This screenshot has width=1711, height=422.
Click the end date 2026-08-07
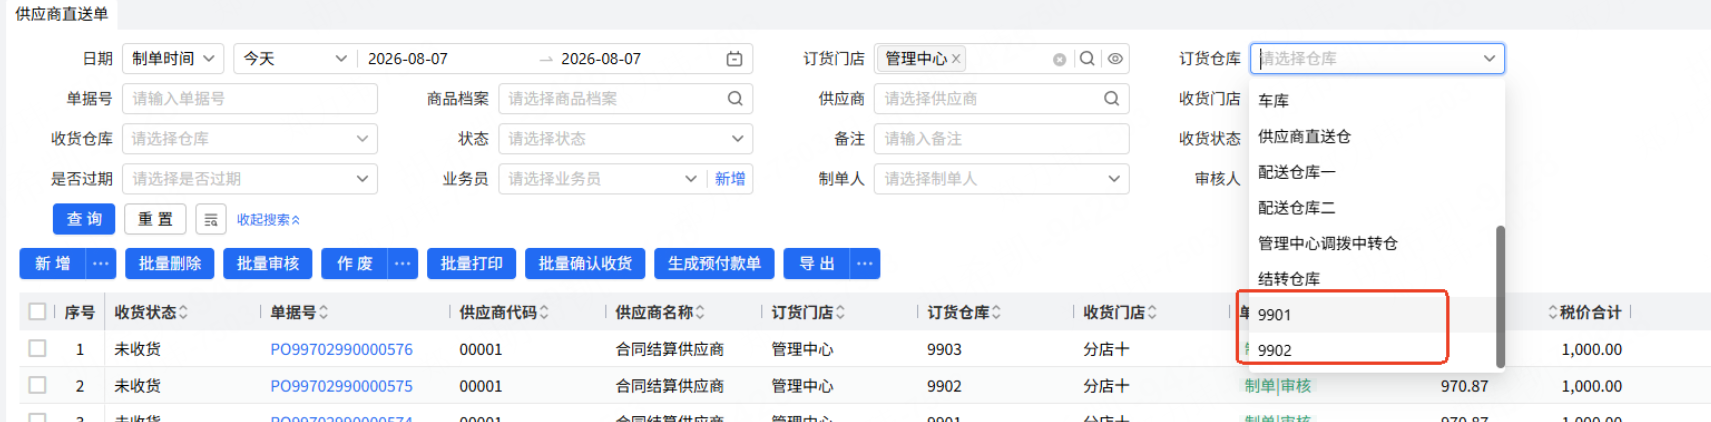point(601,59)
